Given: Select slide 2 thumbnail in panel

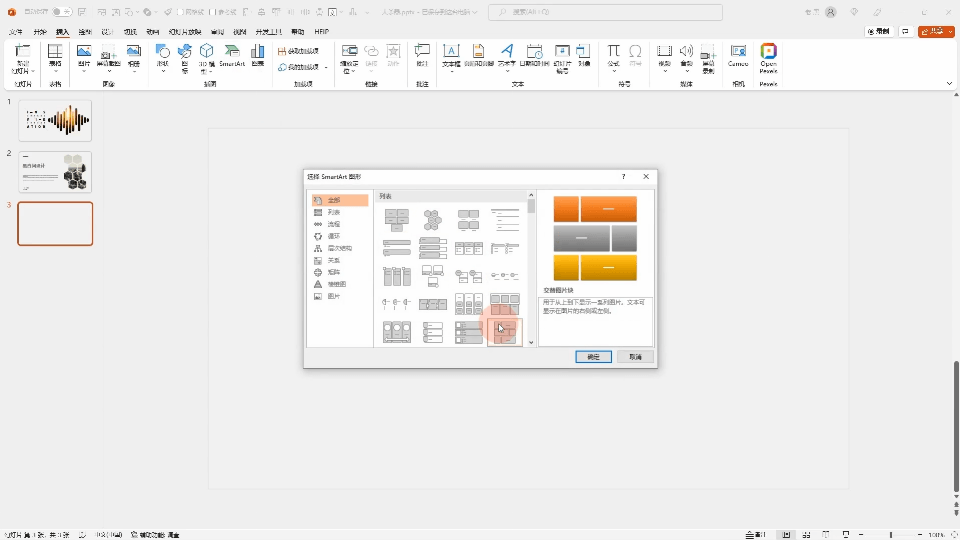Looking at the screenshot, I should [55, 172].
